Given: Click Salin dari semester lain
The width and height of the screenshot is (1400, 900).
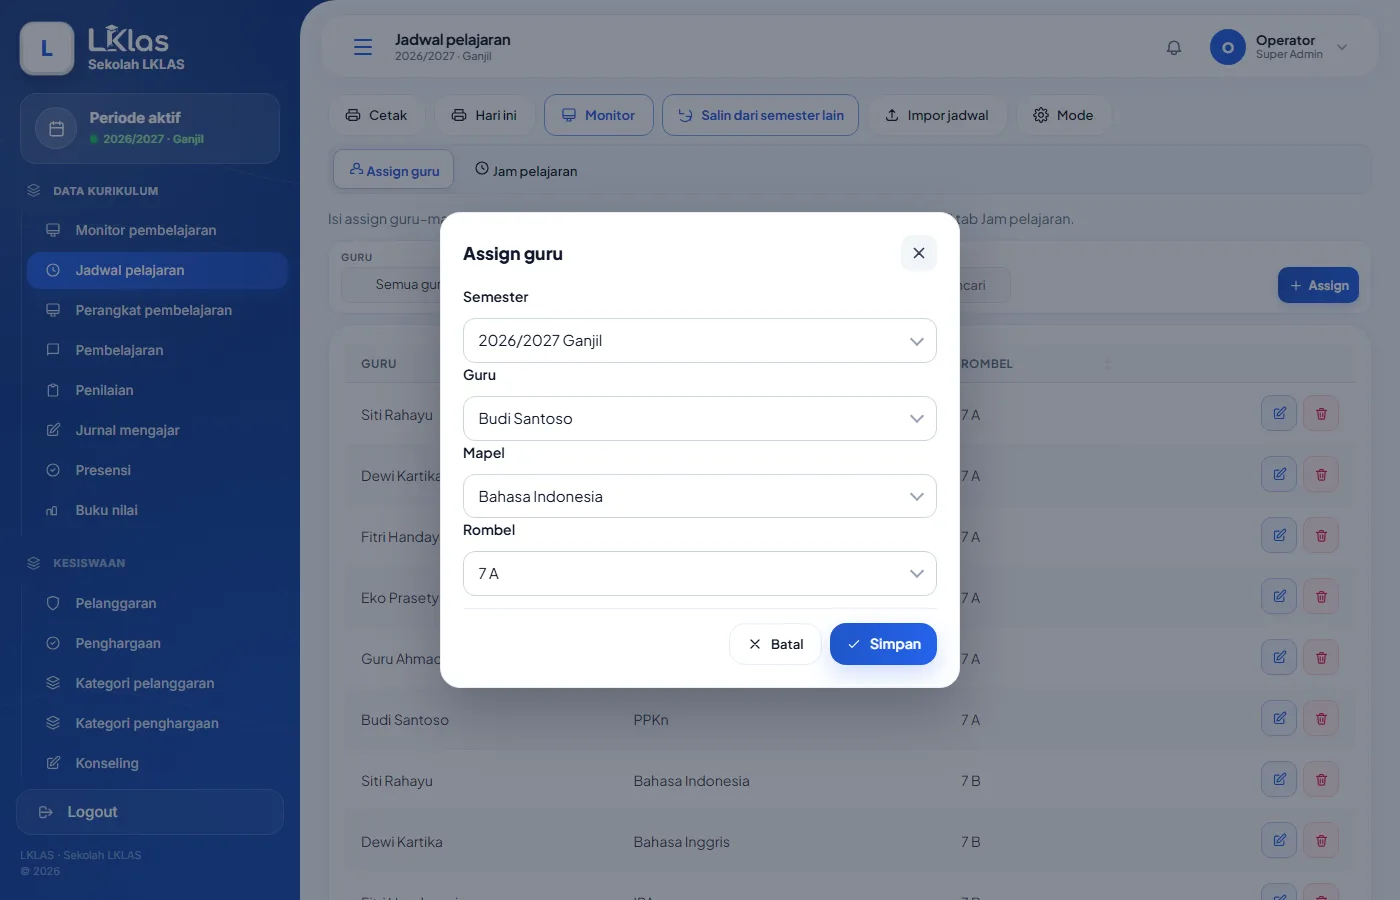Looking at the screenshot, I should point(760,115).
